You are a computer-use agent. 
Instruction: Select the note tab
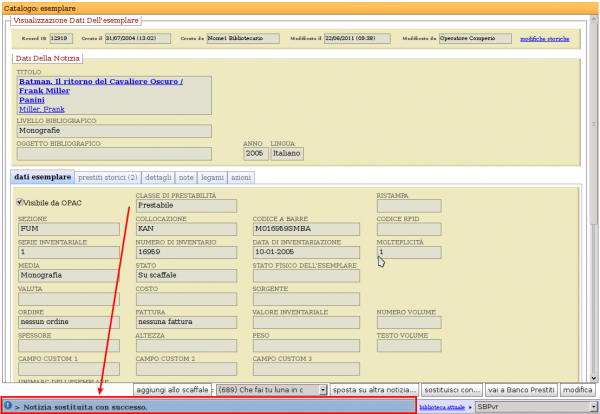[186, 177]
